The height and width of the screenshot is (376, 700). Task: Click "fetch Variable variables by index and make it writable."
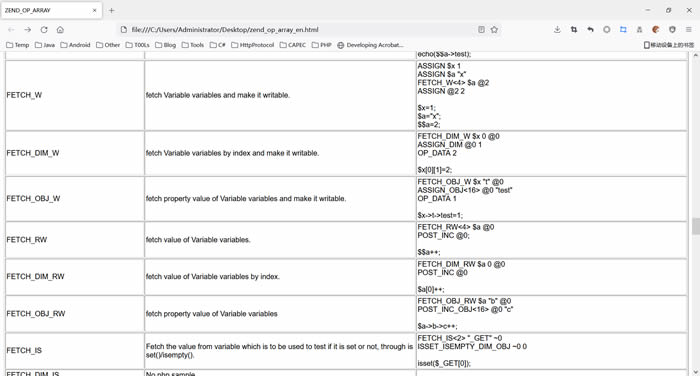[232, 153]
